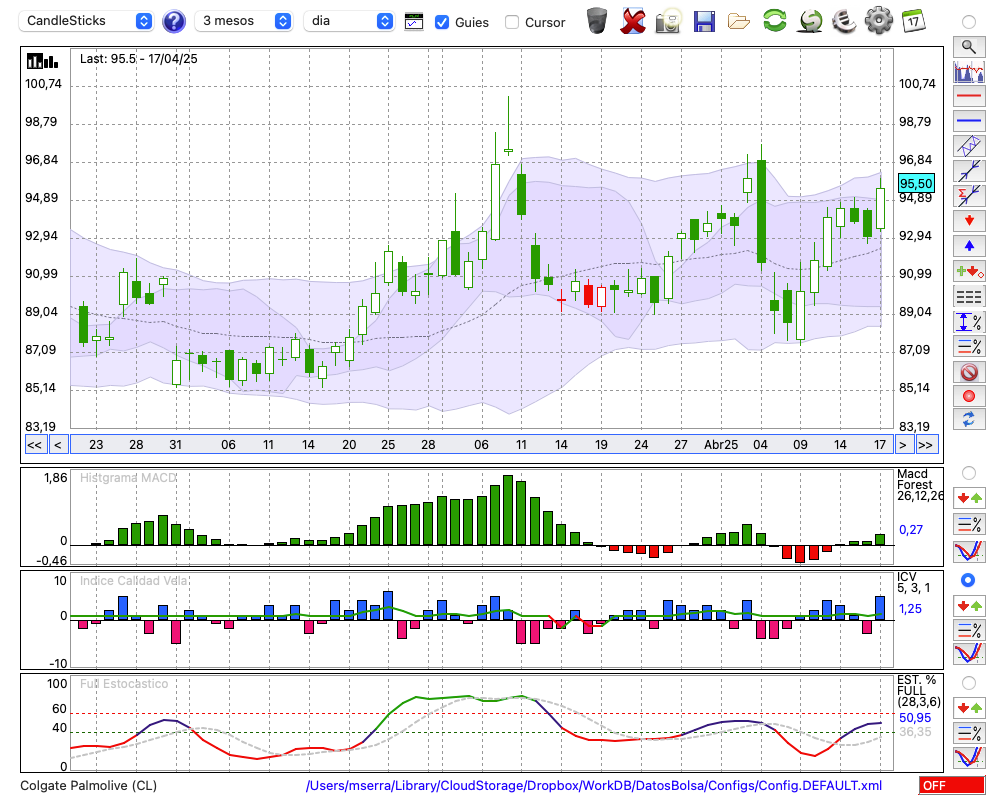Enable the Cursor checkbox
Viewport: 1000px width, 800px height.
click(x=511, y=22)
